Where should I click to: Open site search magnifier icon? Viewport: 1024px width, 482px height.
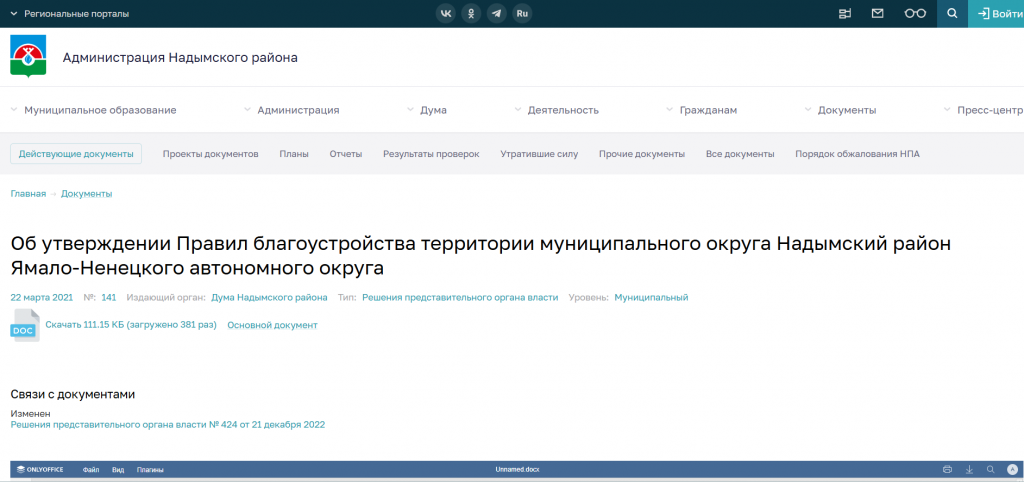pyautogui.click(x=952, y=14)
